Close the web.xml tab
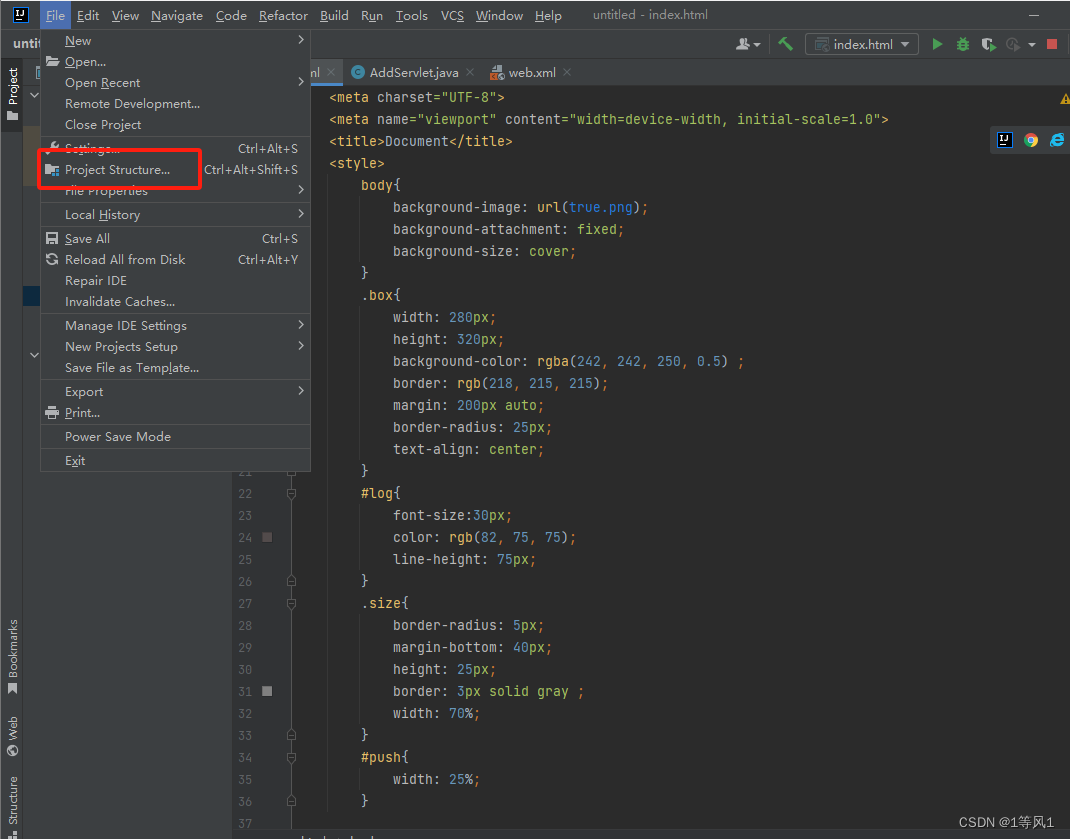 567,72
